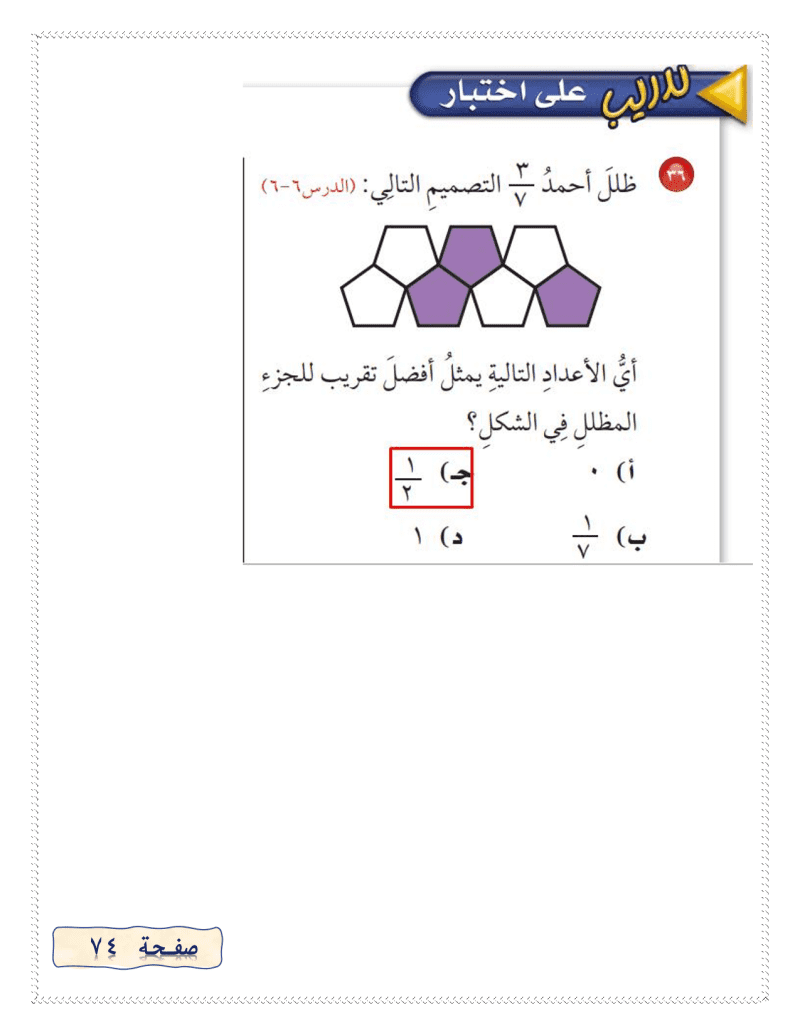Choose answer option د) one
This screenshot has width=800, height=1035.
[x=438, y=536]
